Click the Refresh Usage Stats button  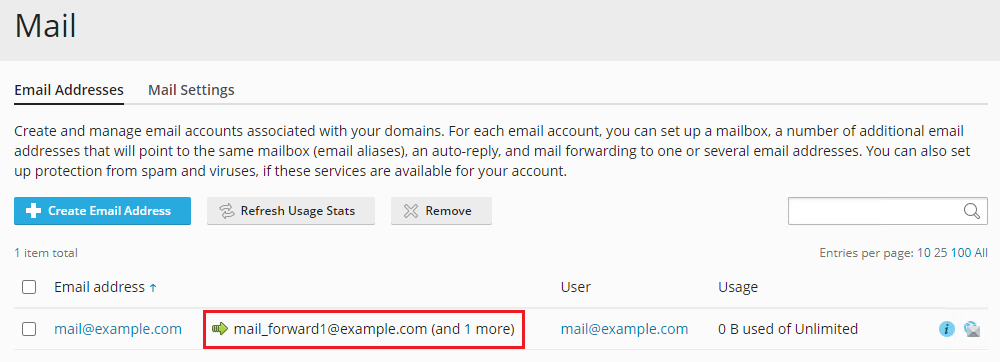291,211
